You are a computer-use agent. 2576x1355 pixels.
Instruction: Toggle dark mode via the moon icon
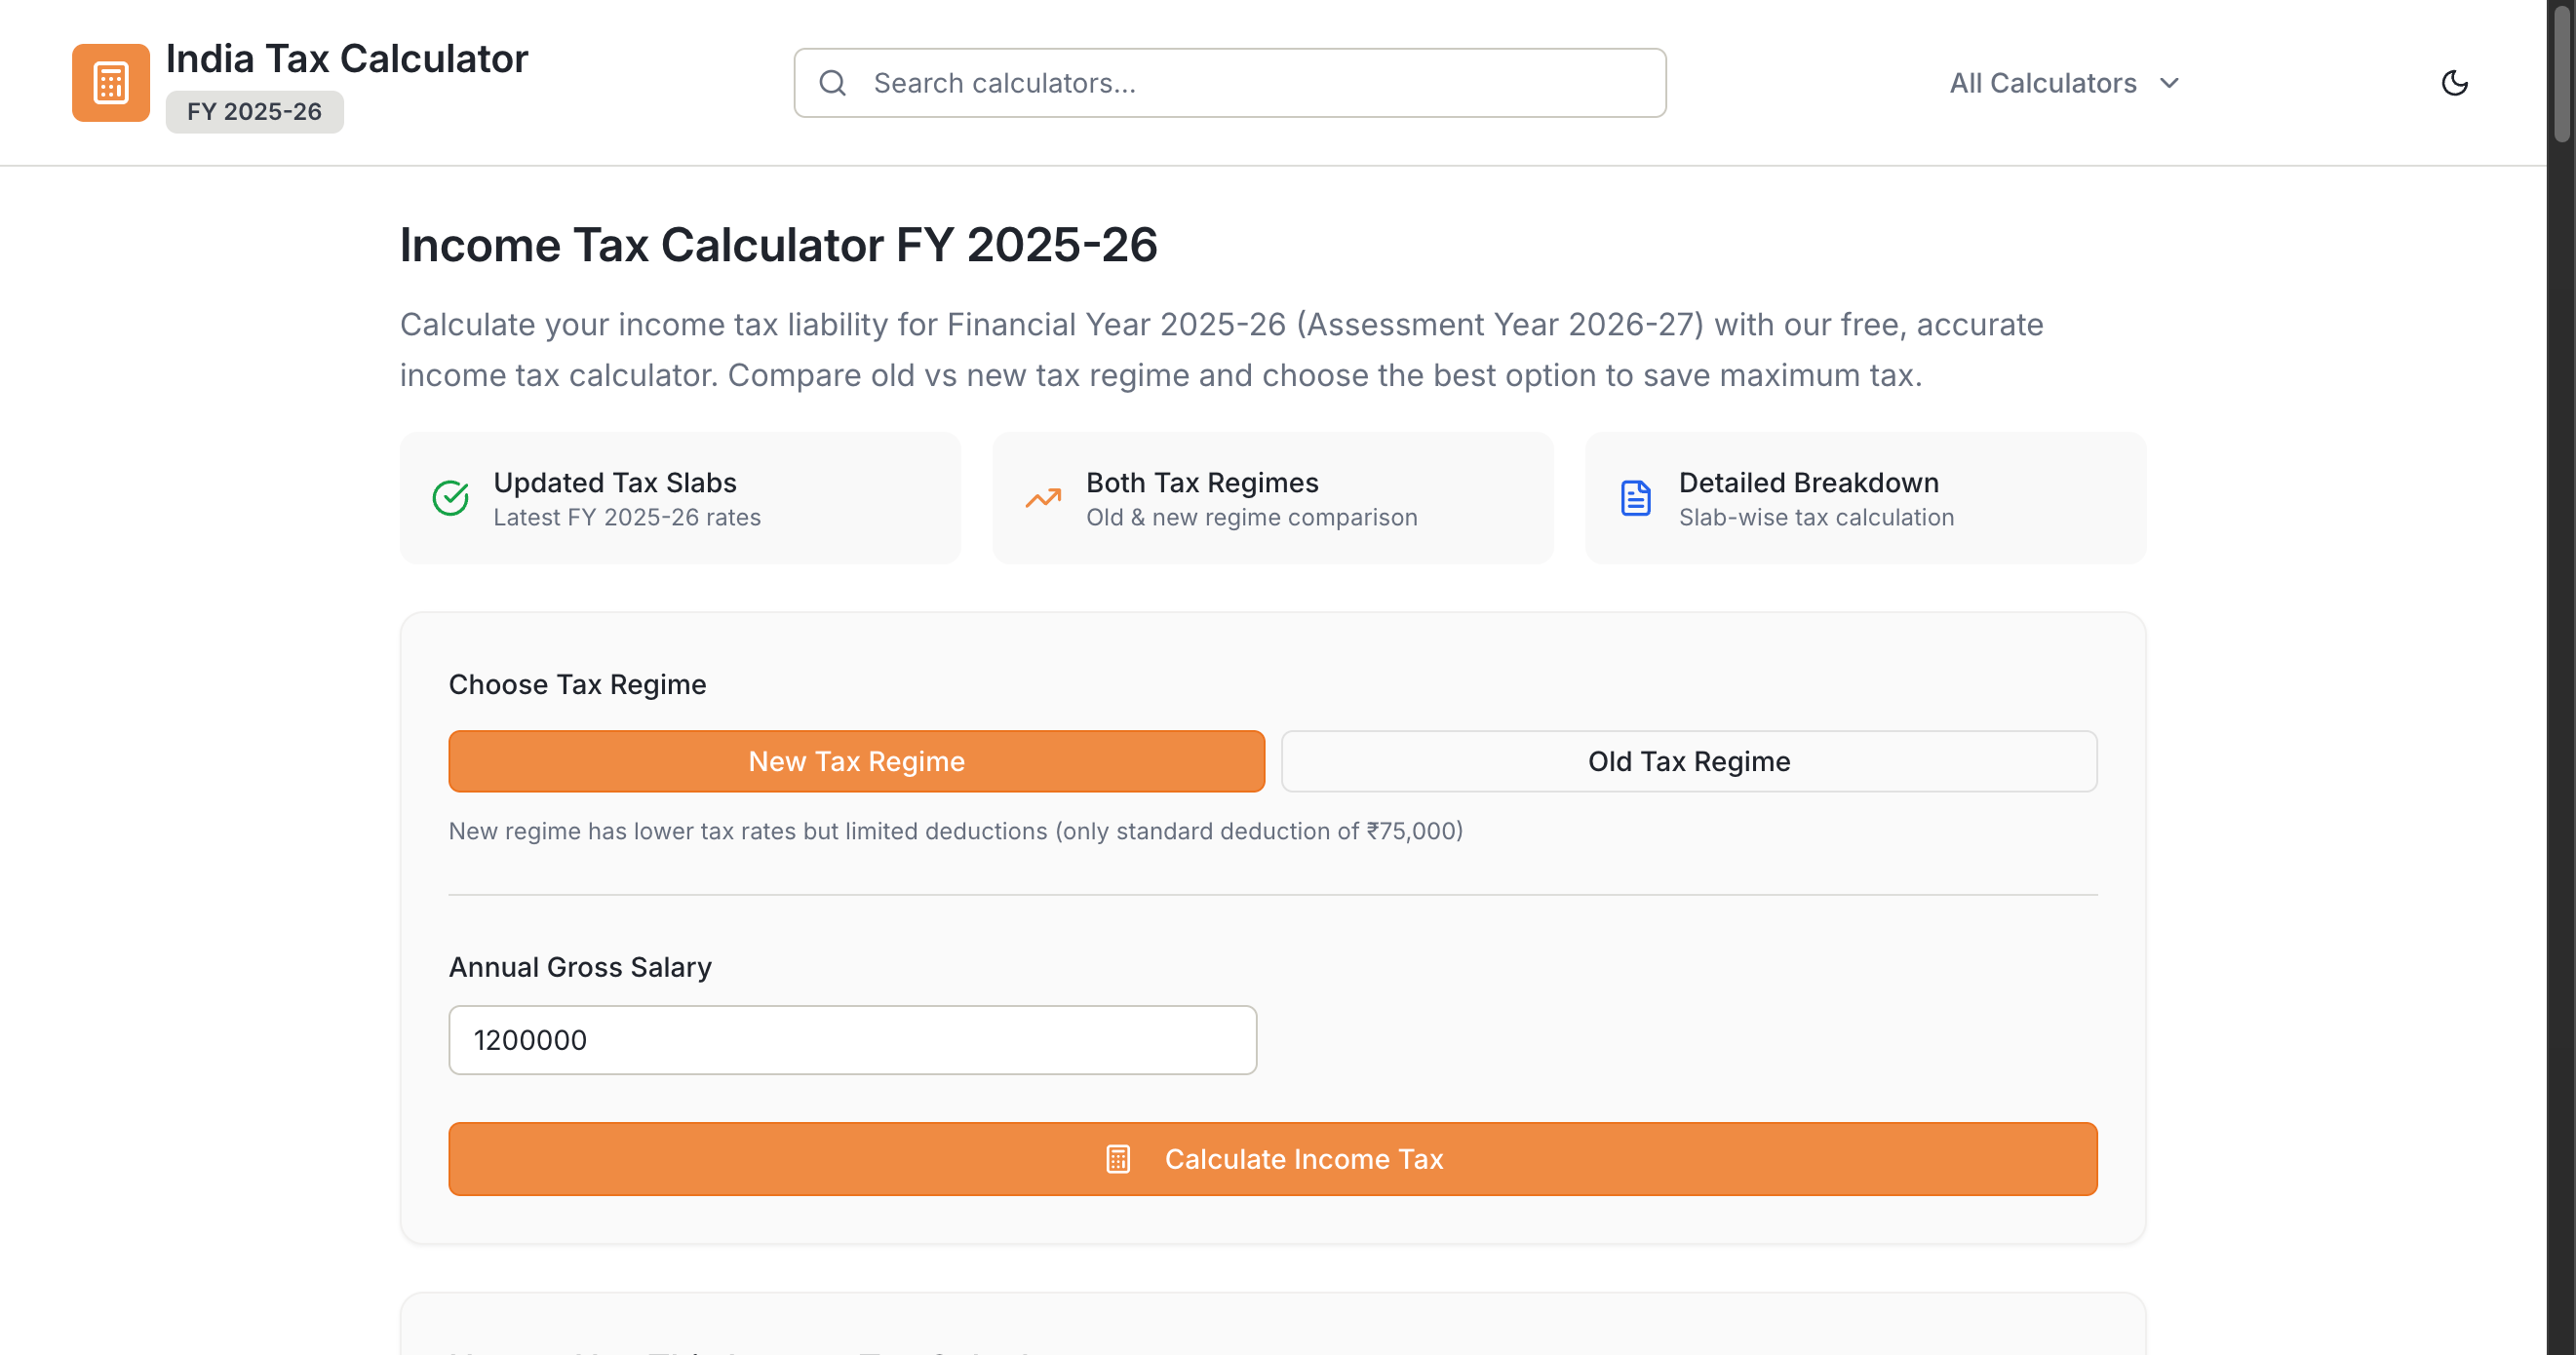pyautogui.click(x=2455, y=83)
